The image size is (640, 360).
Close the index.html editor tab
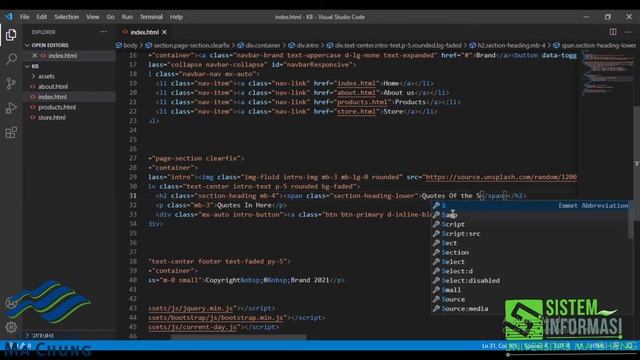(x=164, y=32)
